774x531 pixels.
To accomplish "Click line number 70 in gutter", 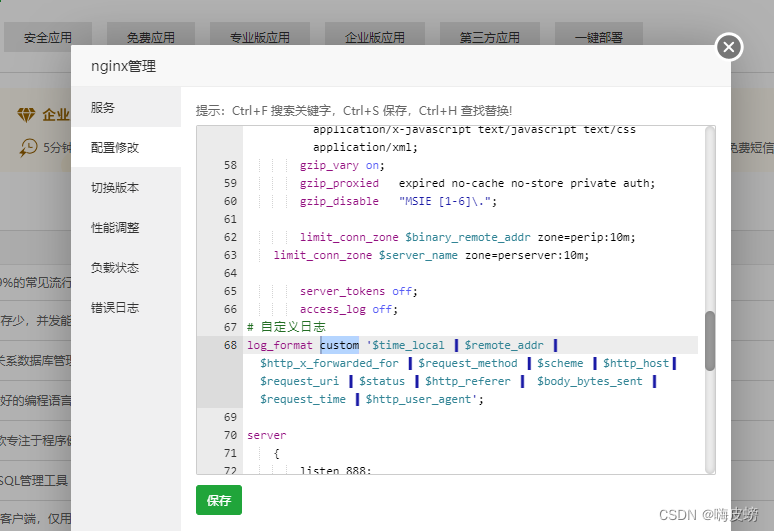I will [231, 435].
